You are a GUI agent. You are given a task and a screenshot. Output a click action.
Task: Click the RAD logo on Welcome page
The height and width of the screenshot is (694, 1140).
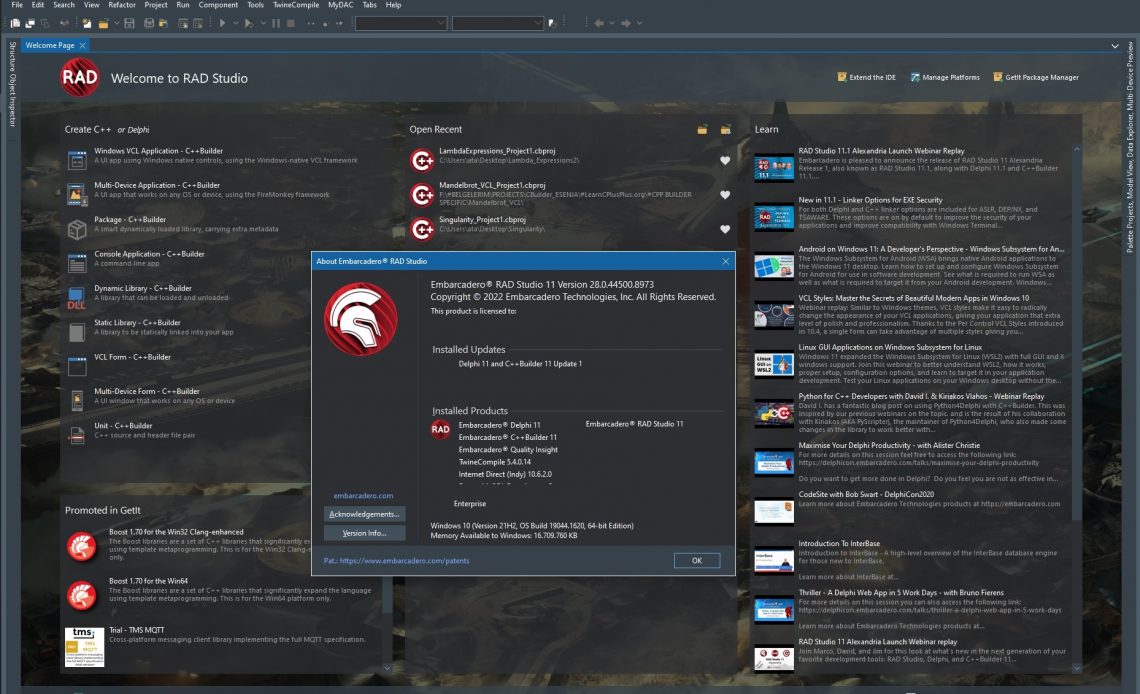click(x=79, y=77)
